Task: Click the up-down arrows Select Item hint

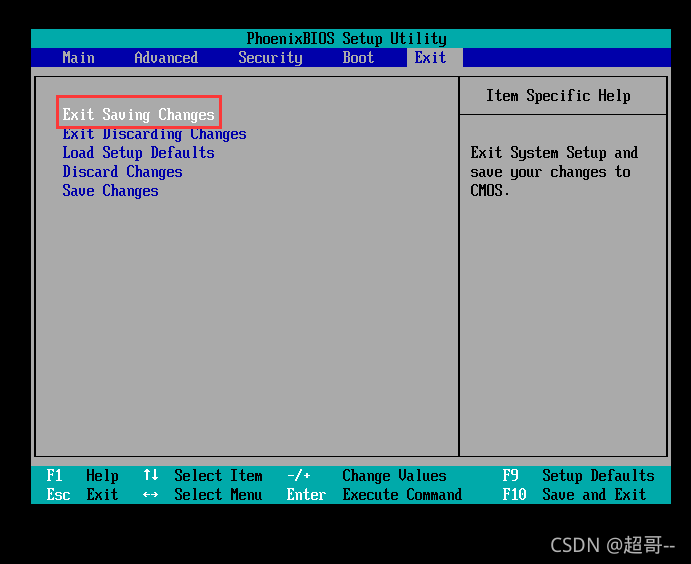Action: pyautogui.click(x=203, y=475)
